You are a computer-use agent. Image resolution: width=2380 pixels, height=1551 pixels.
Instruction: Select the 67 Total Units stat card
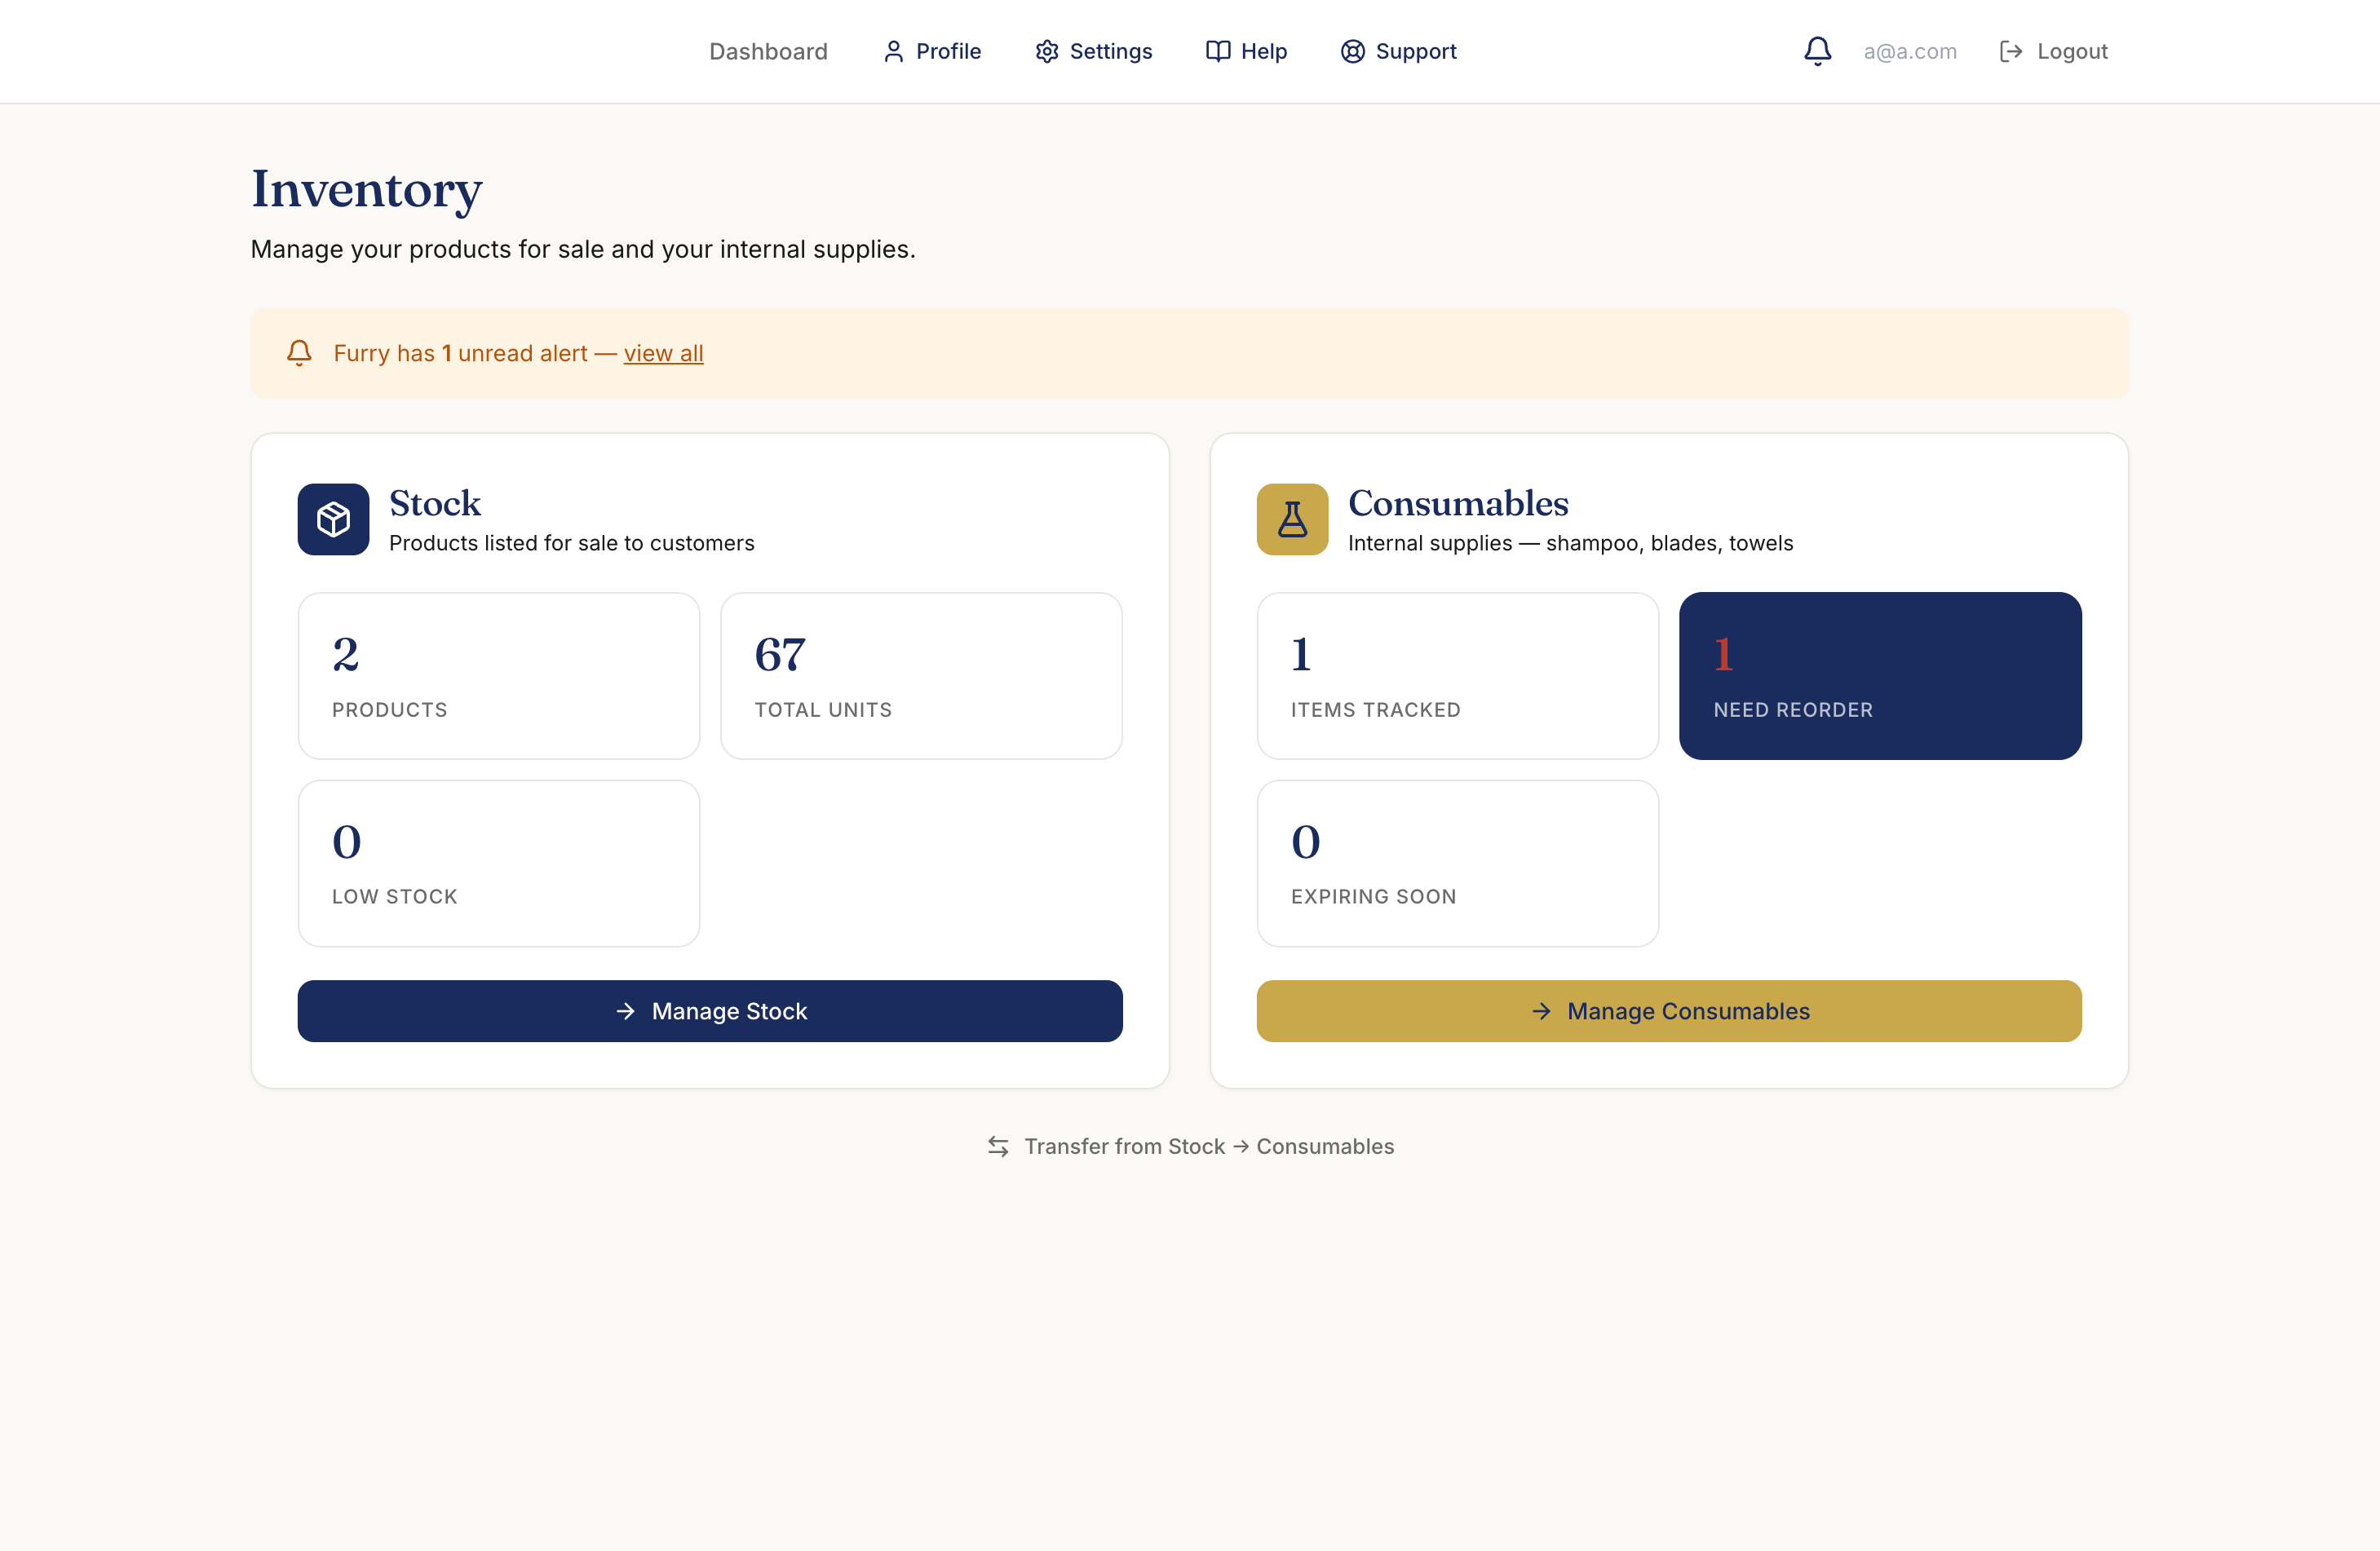point(921,676)
